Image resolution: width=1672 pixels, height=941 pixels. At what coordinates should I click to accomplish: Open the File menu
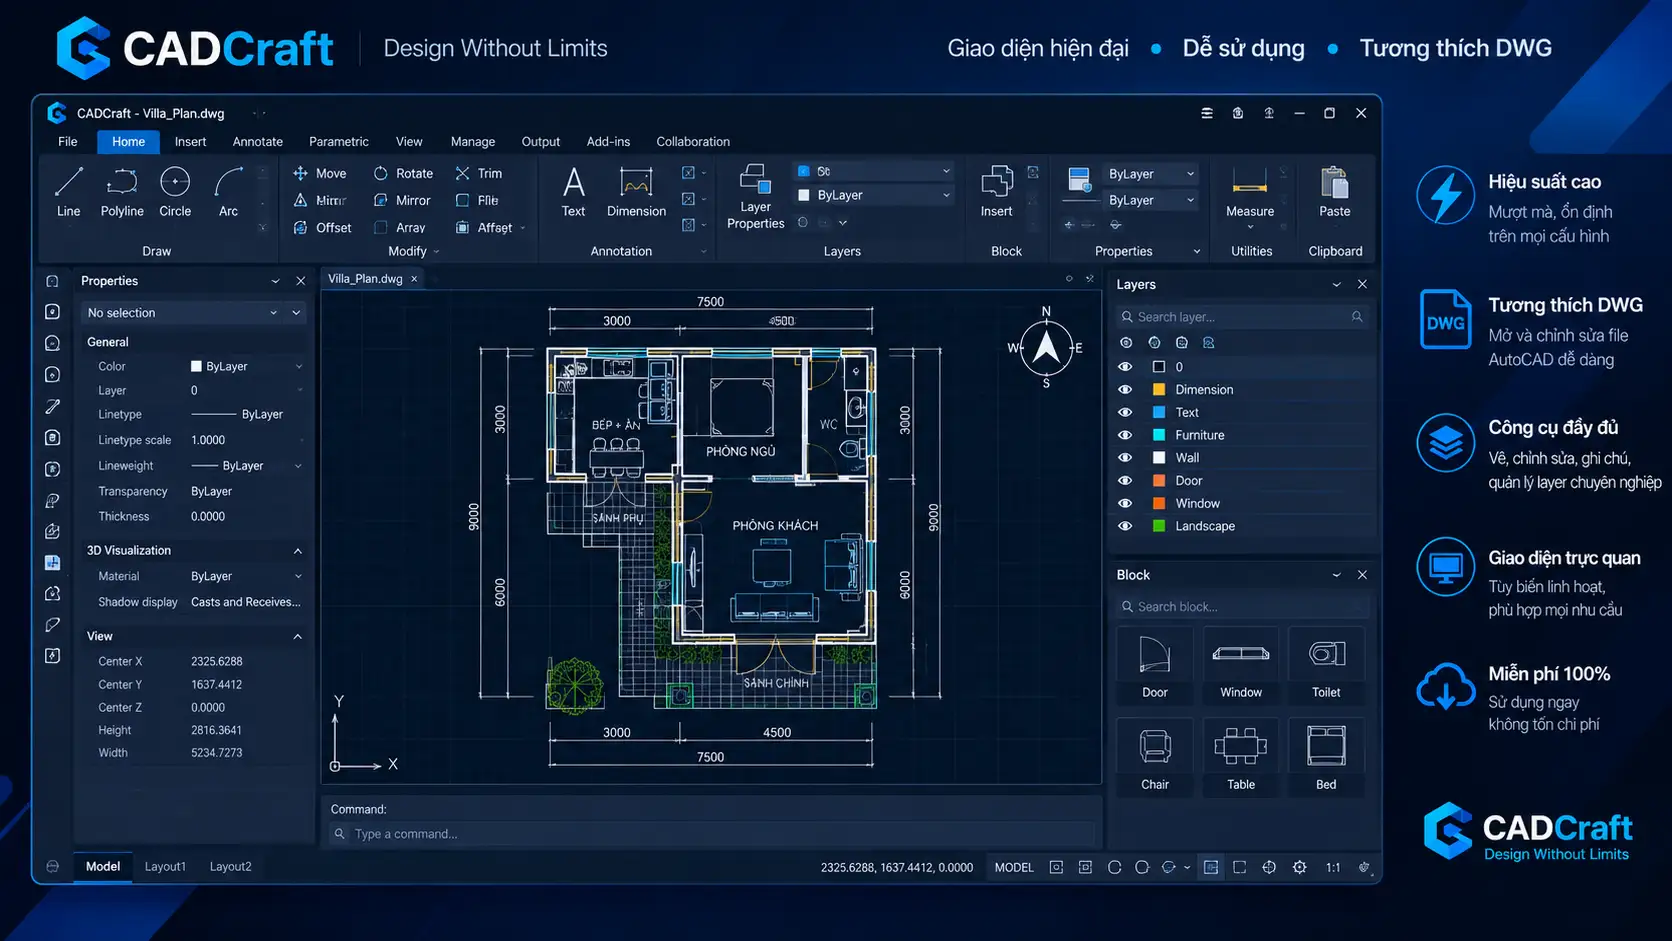tap(68, 142)
